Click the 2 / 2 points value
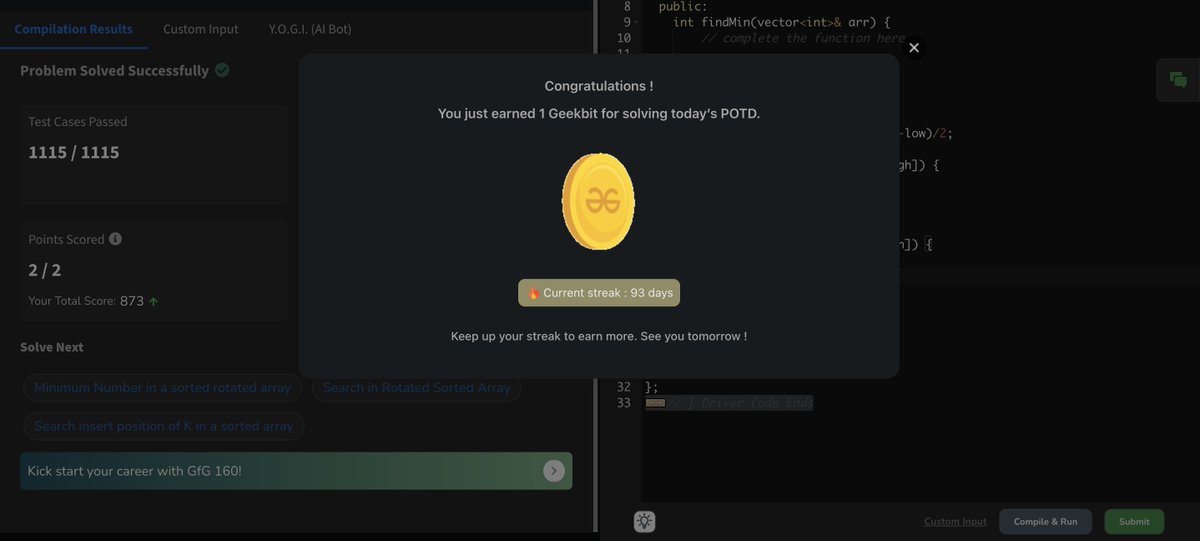Viewport: 1200px width, 541px height. 45,270
